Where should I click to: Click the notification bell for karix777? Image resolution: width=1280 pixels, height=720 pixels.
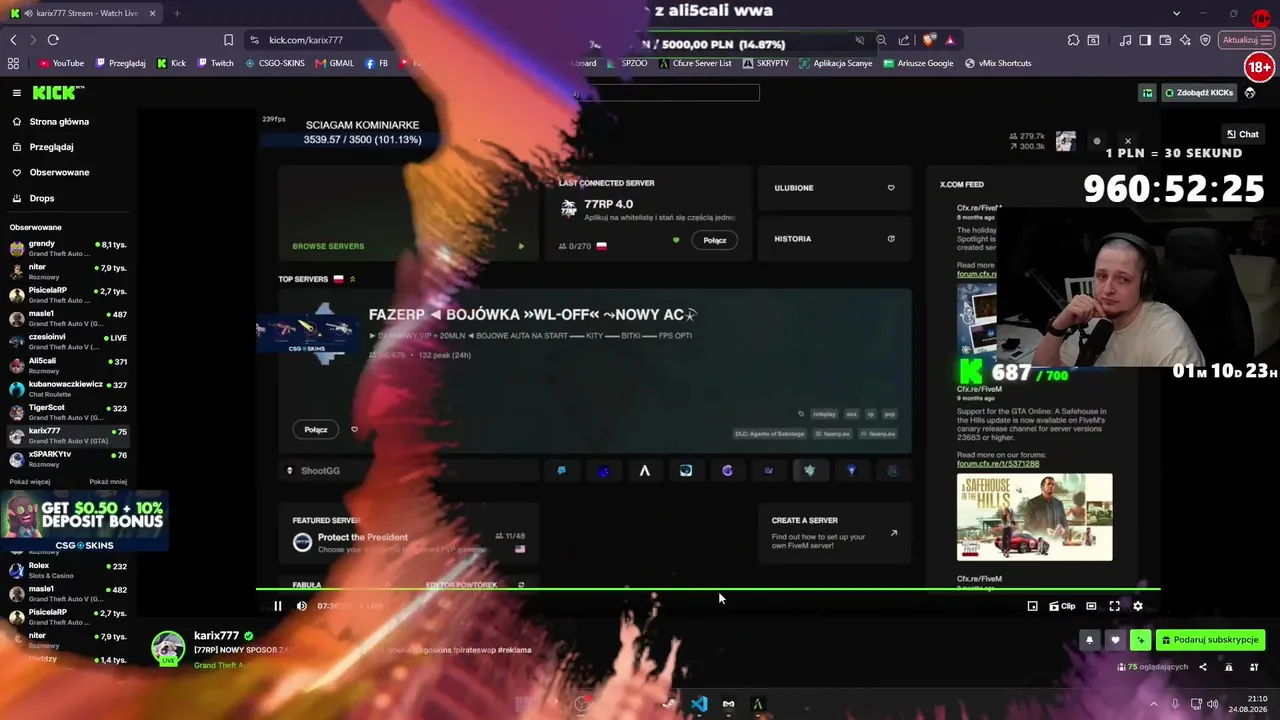[1090, 640]
